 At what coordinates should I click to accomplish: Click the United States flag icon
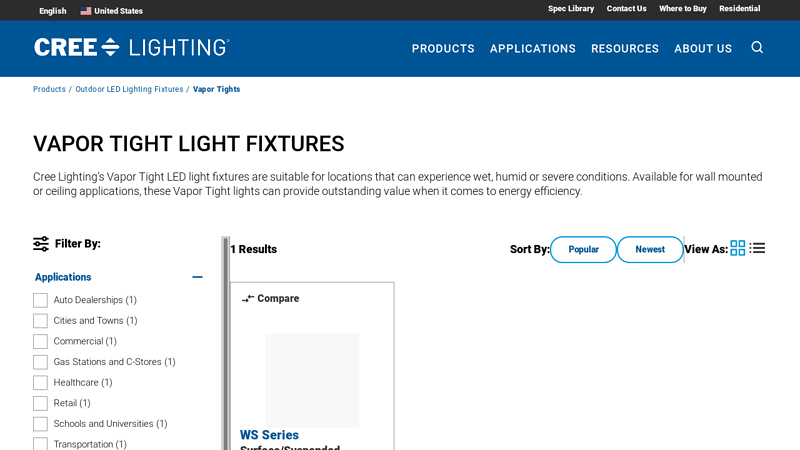point(86,11)
